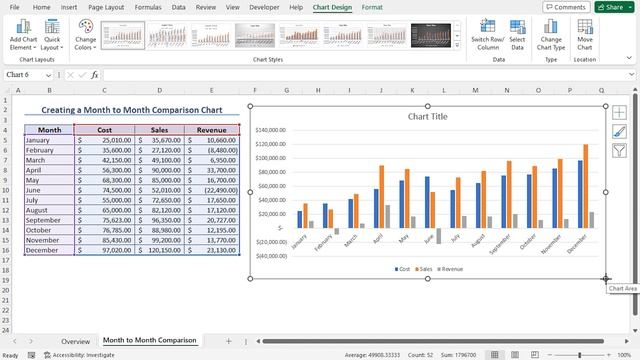Click the vertical scrollbar thumb
Screen dimensions: 640x360
[x=635, y=204]
